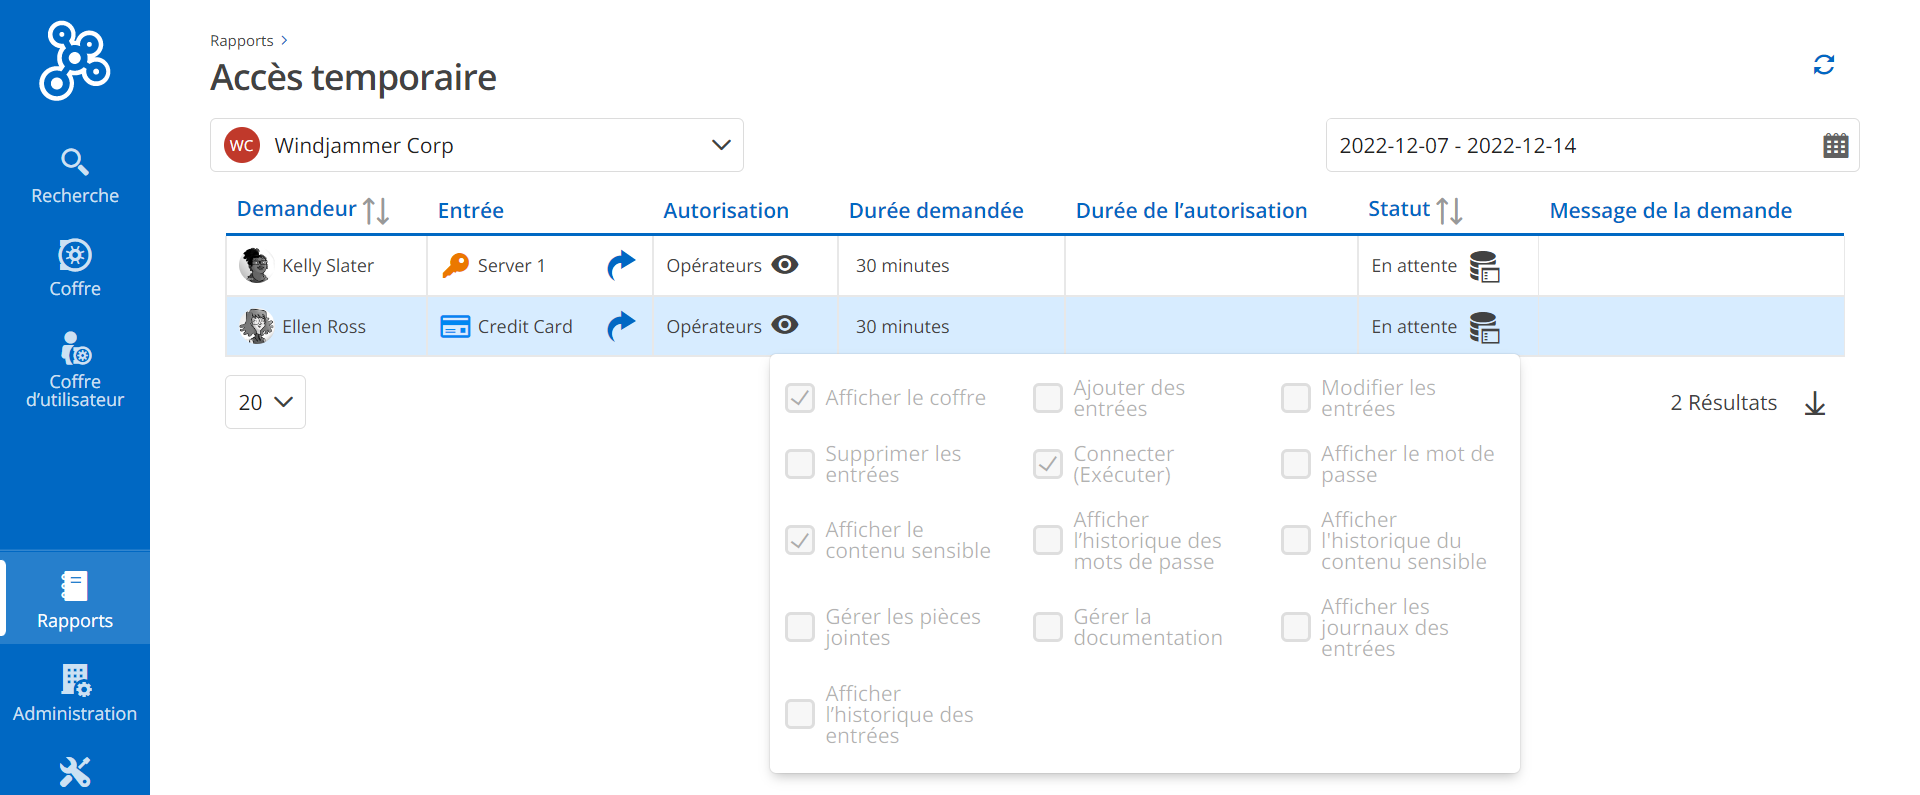Open the Windjammer Corp vault dropdown
This screenshot has width=1920, height=795.
pos(477,145)
